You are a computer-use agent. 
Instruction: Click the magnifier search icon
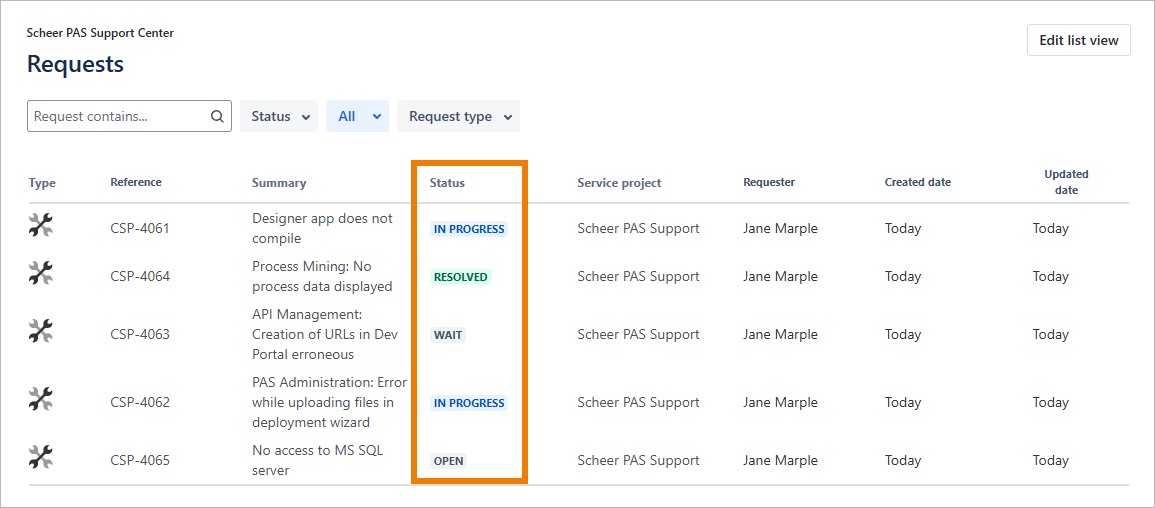tap(217, 116)
